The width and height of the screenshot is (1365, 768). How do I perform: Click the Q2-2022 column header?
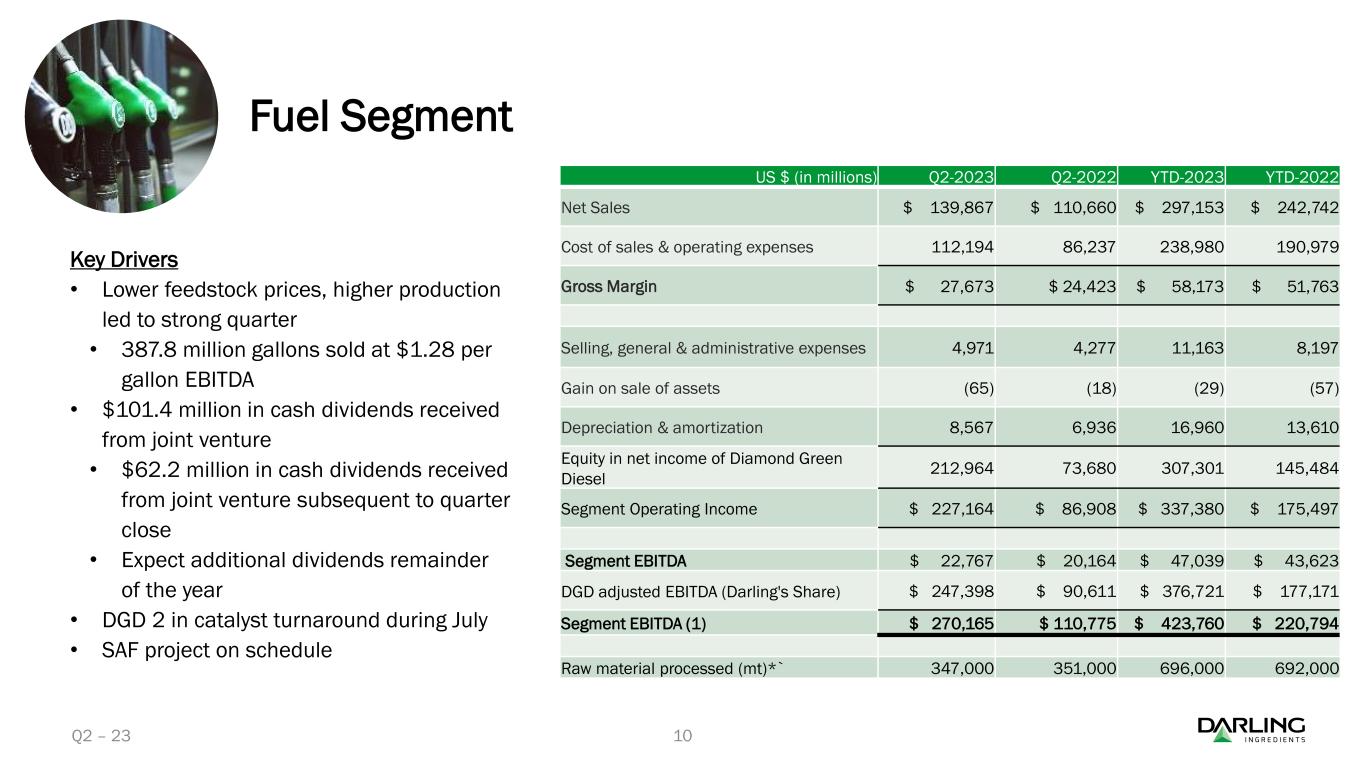[x=1084, y=177]
